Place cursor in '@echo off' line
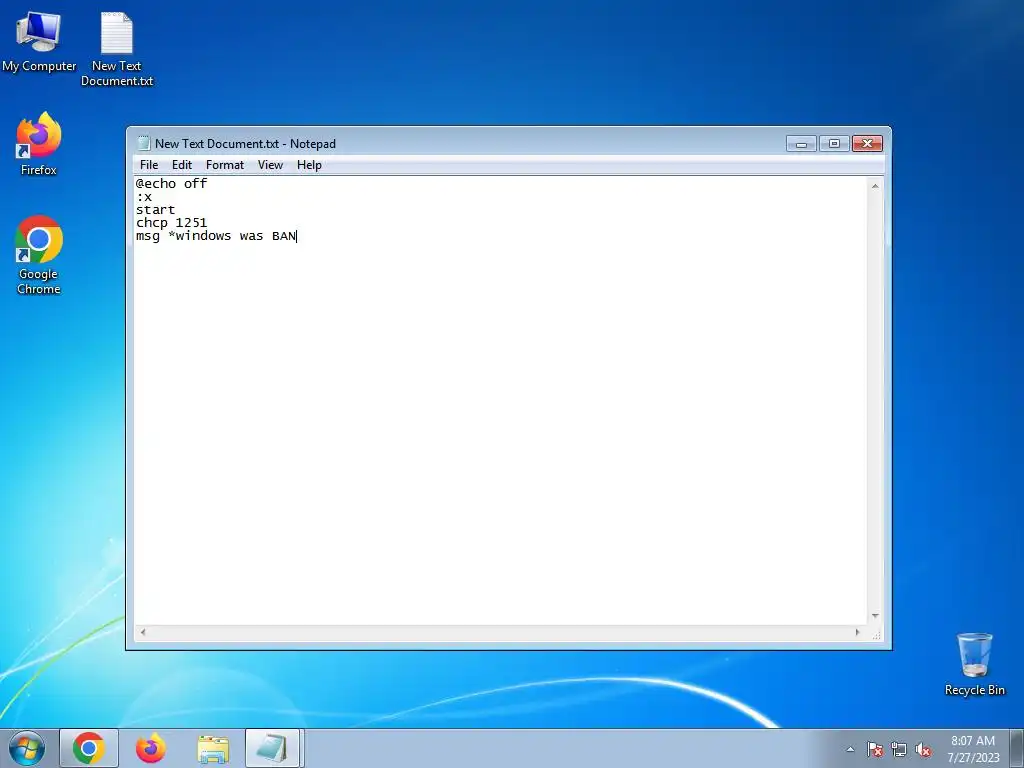1024x768 pixels. 171,184
